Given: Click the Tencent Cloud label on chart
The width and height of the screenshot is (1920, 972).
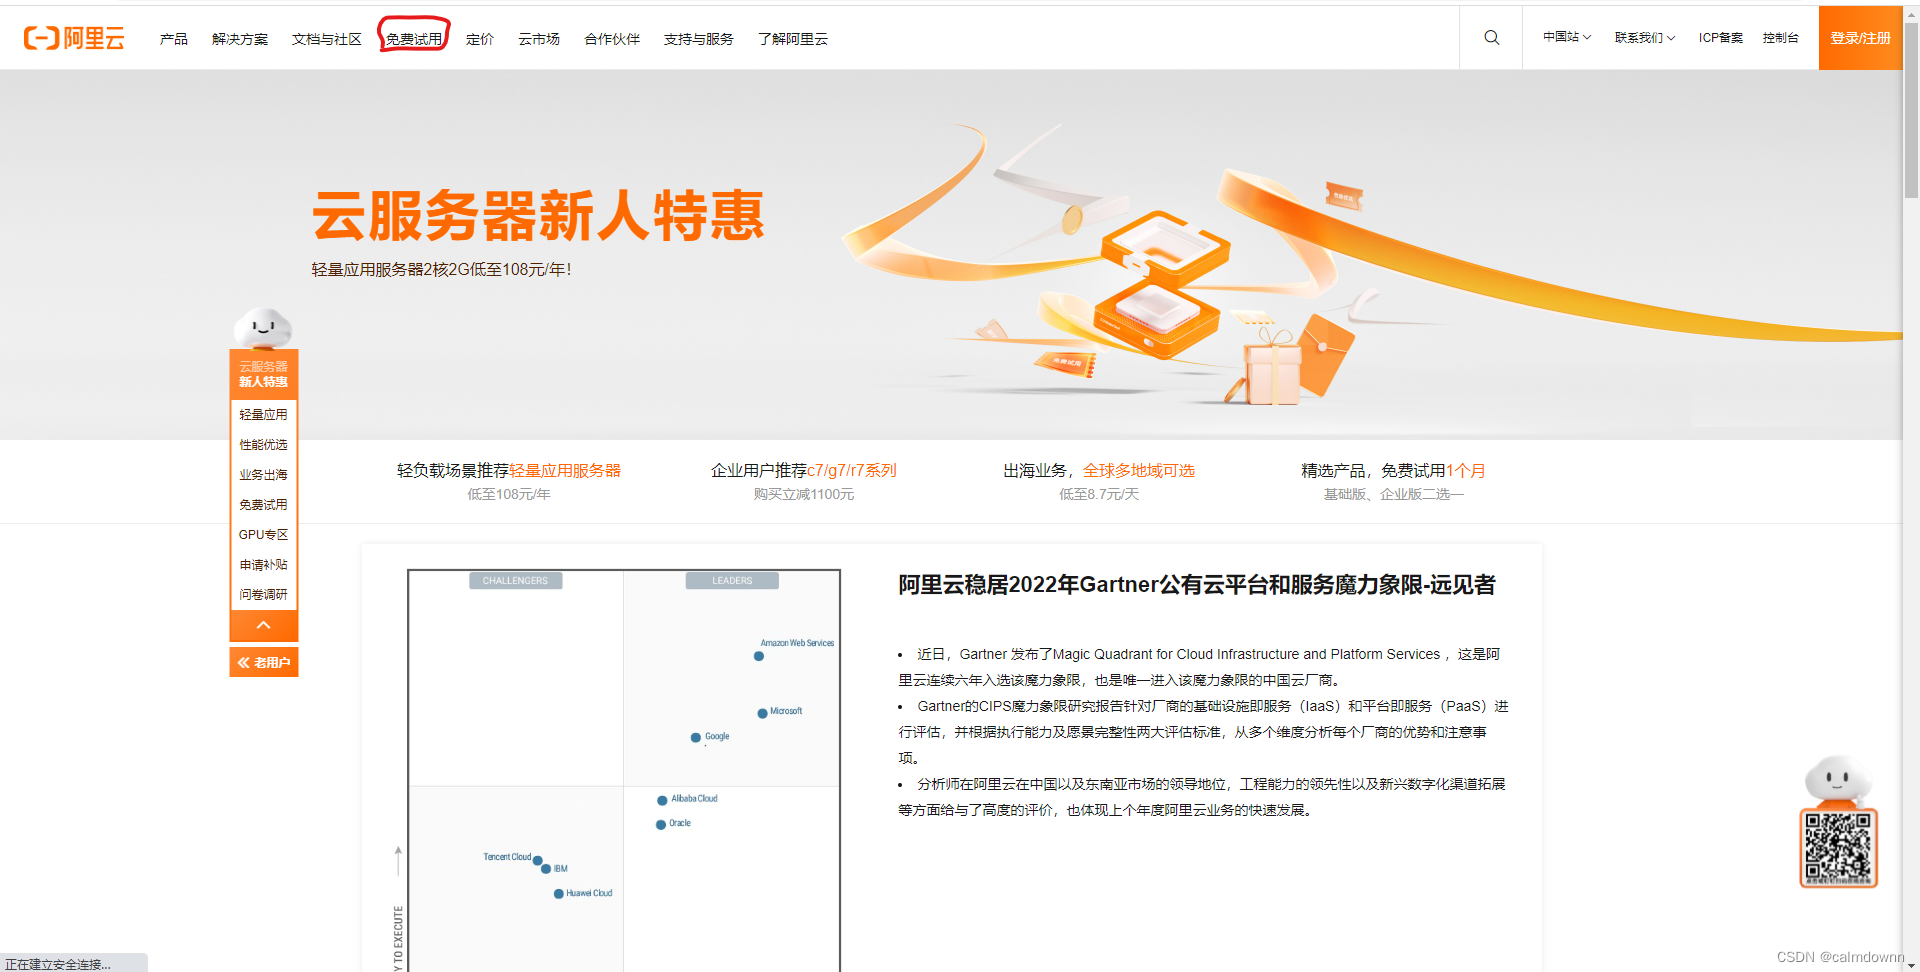Looking at the screenshot, I should point(507,857).
